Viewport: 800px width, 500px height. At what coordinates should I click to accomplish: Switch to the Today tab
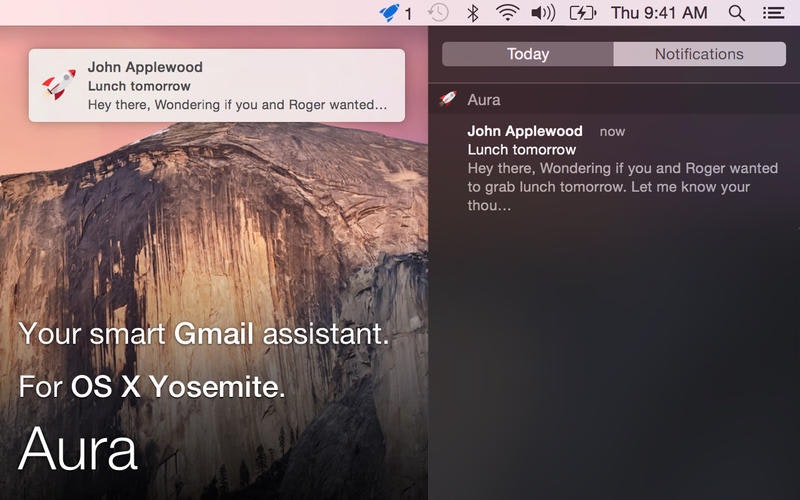(x=528, y=54)
